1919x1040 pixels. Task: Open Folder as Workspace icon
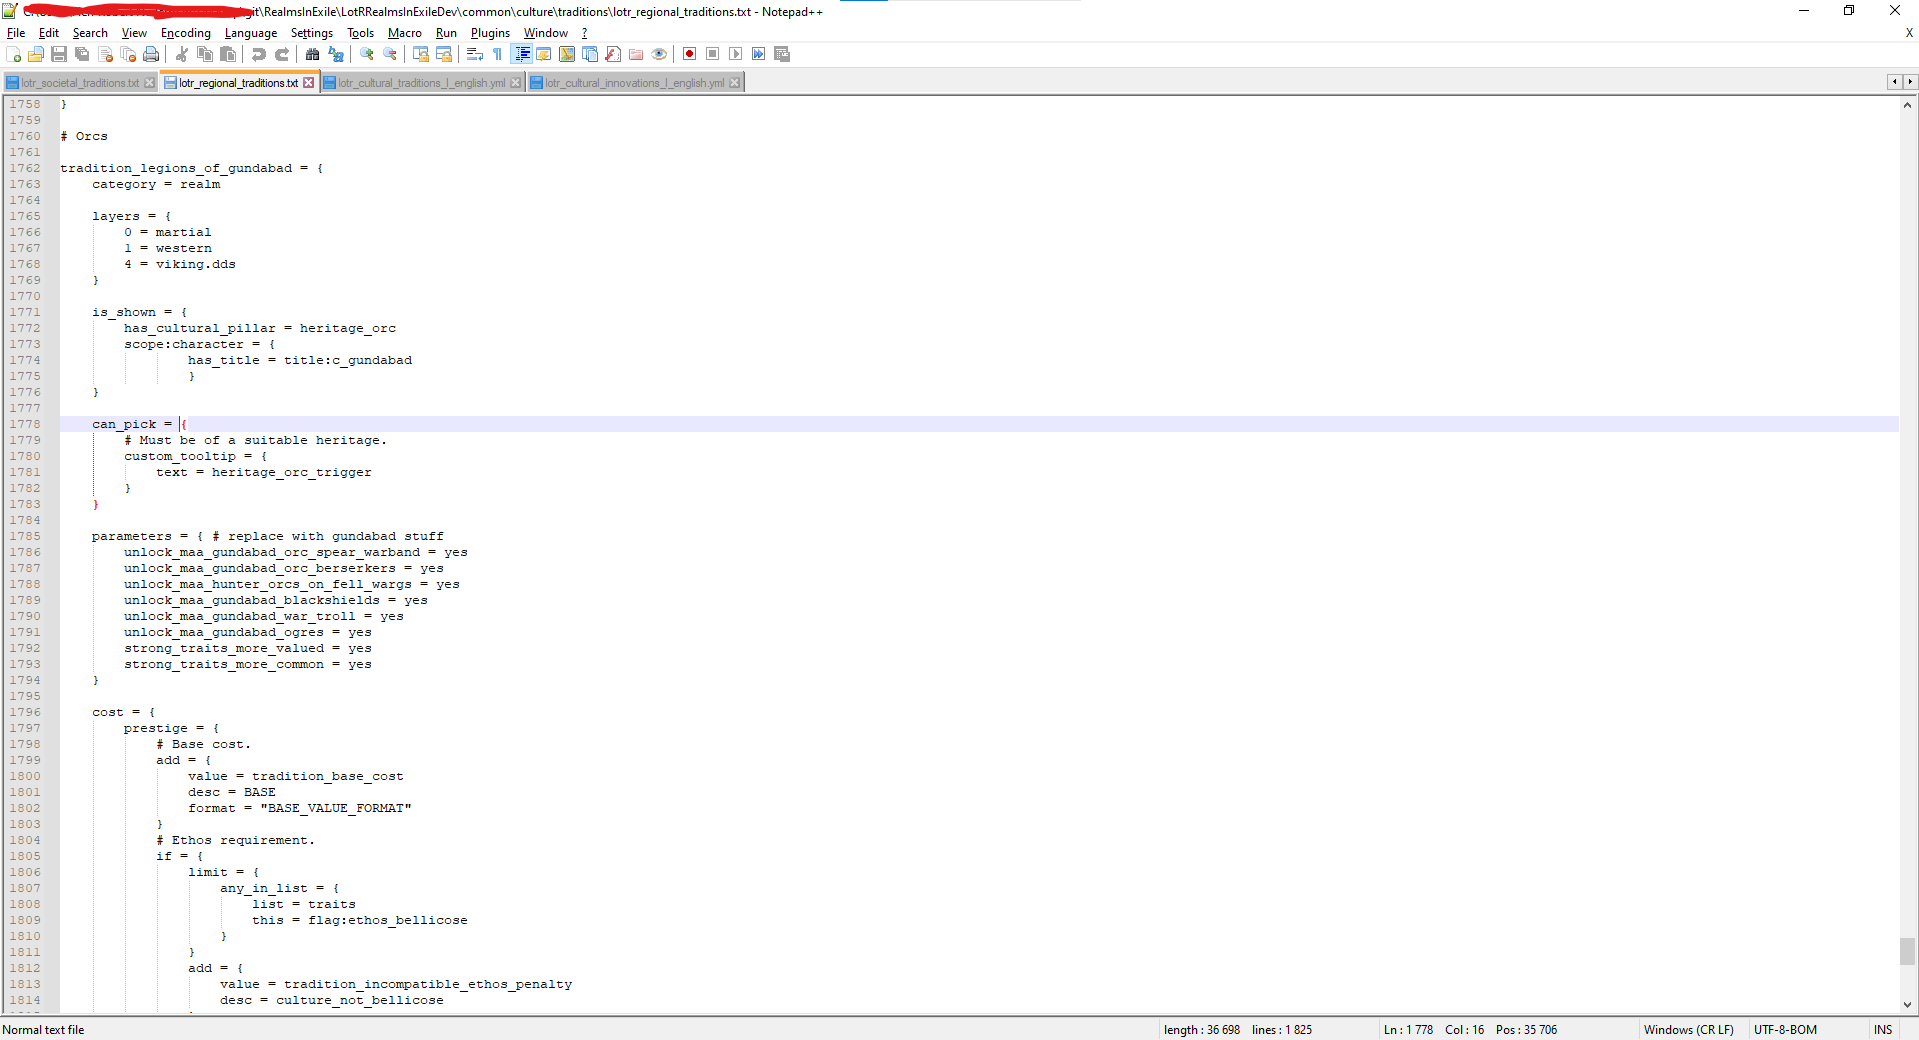tap(636, 54)
